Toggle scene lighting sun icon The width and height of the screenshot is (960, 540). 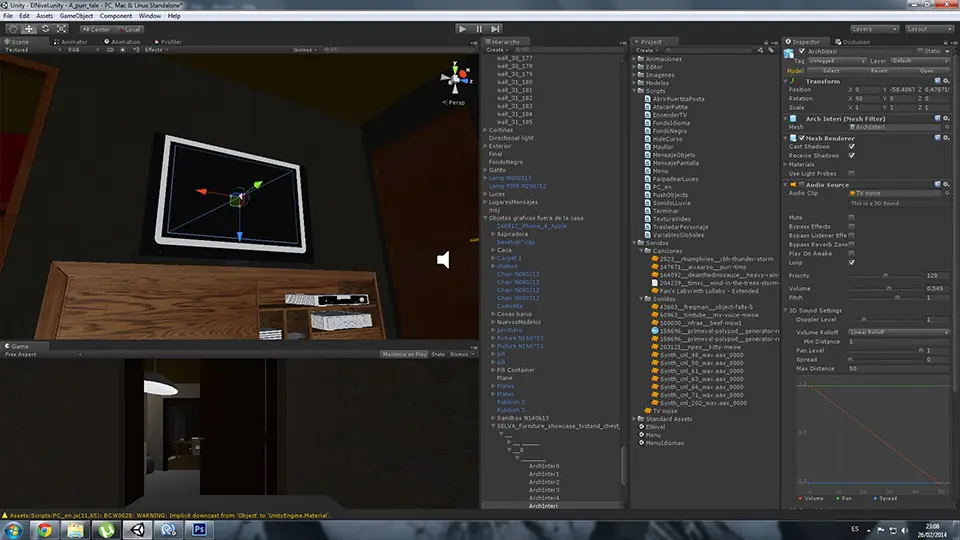point(122,50)
